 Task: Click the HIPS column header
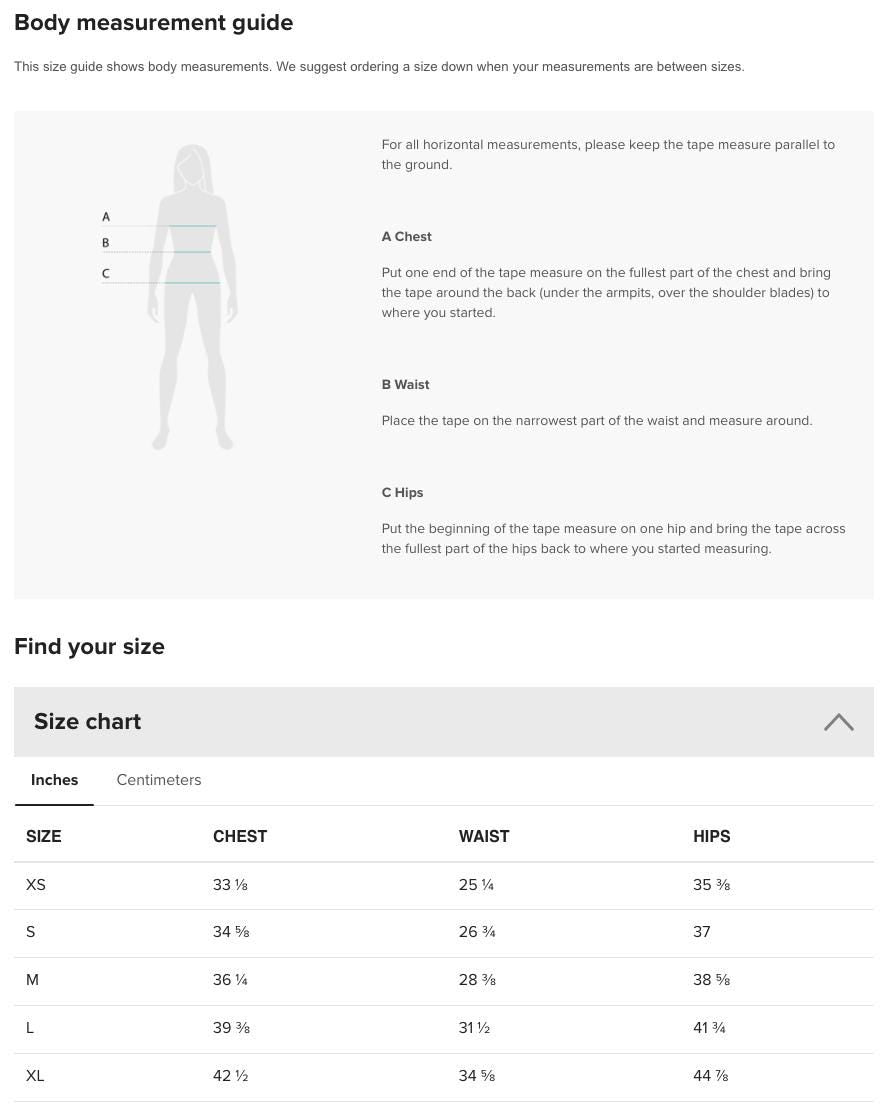click(711, 837)
